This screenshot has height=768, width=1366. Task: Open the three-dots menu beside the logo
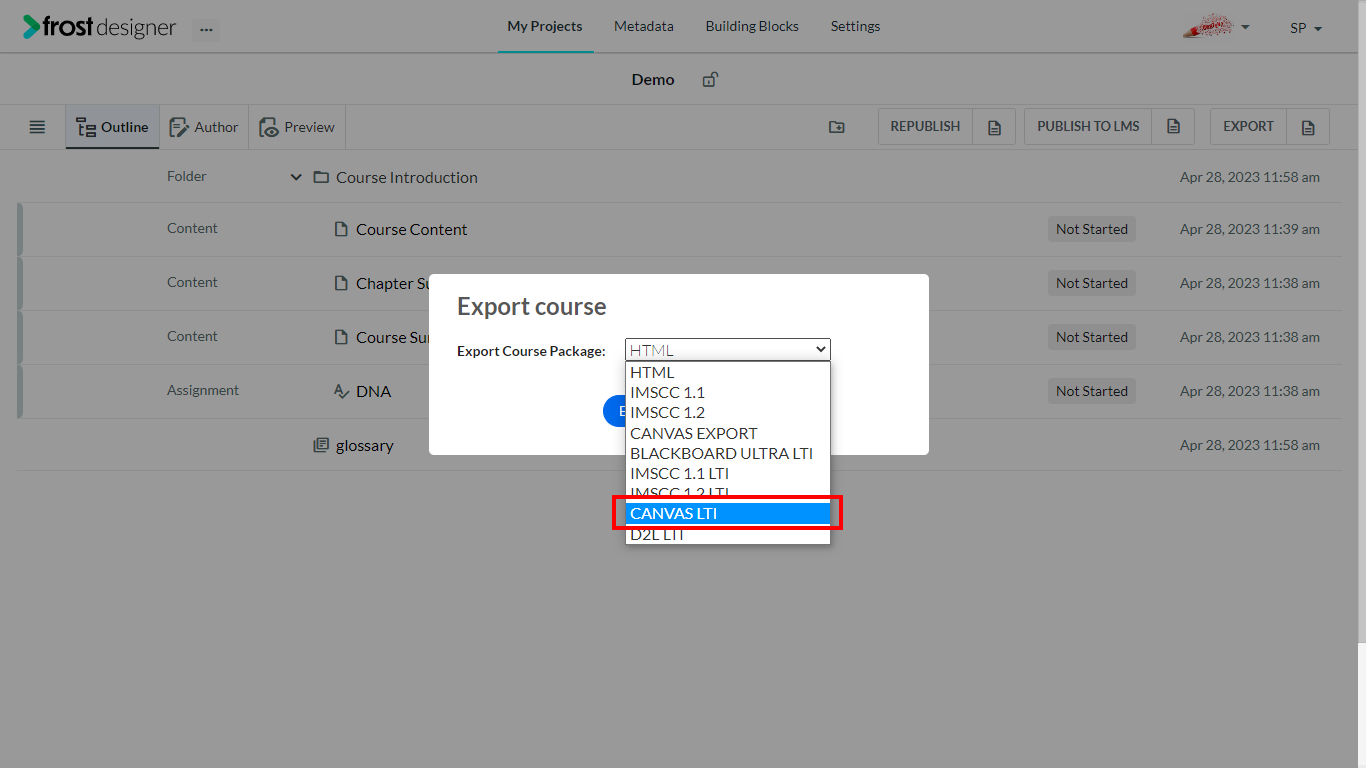(206, 29)
